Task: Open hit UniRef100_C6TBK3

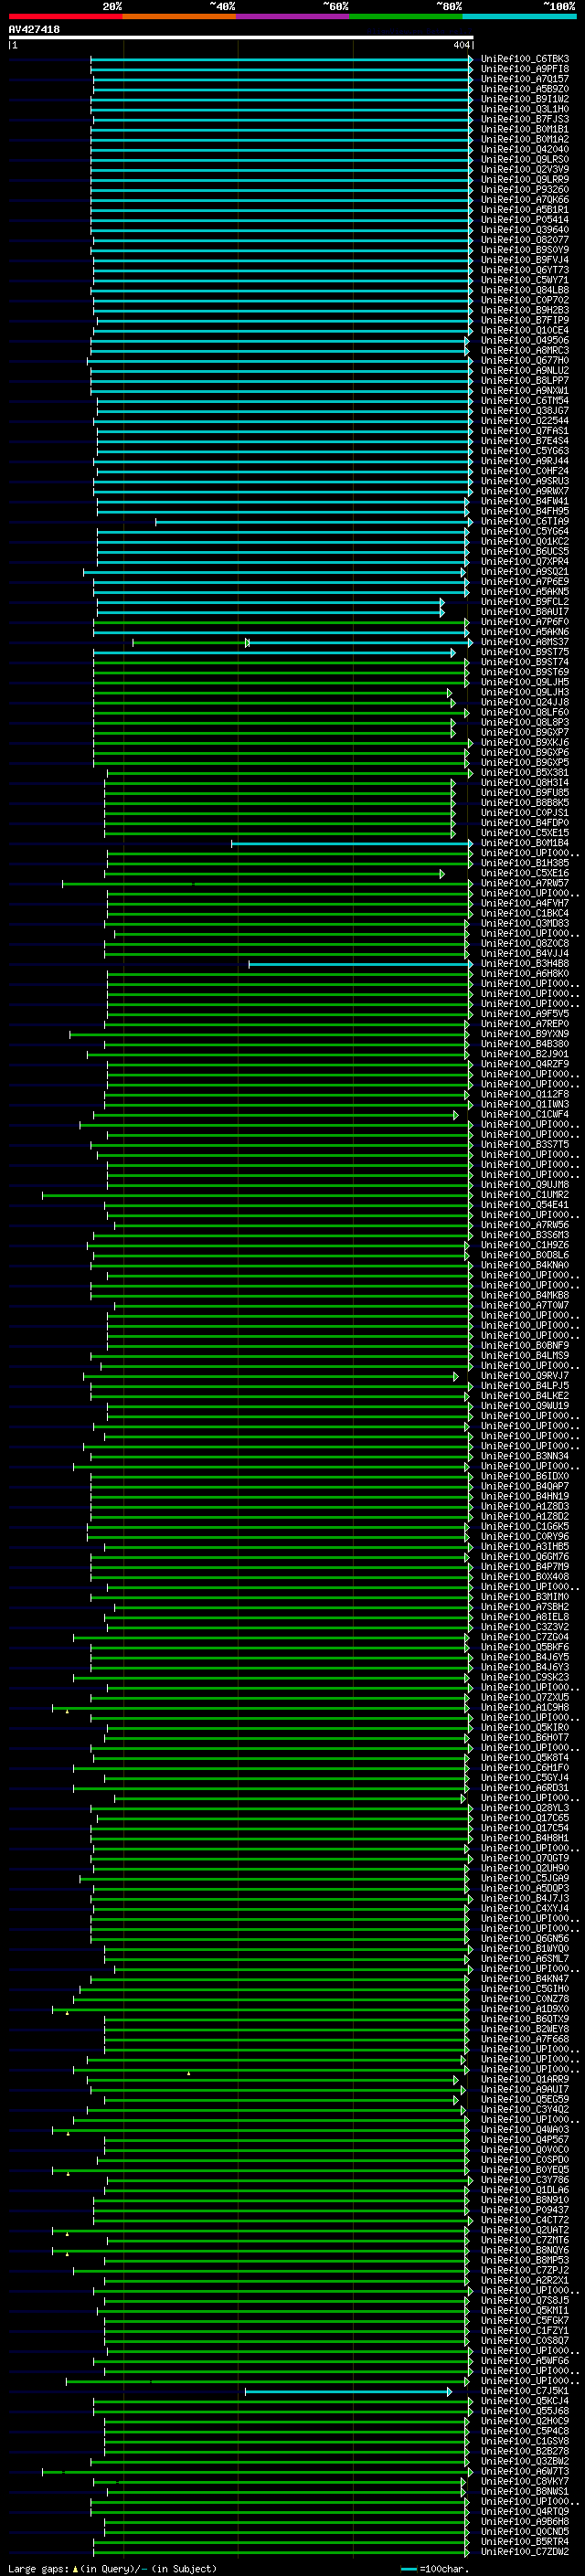Action: [x=525, y=59]
